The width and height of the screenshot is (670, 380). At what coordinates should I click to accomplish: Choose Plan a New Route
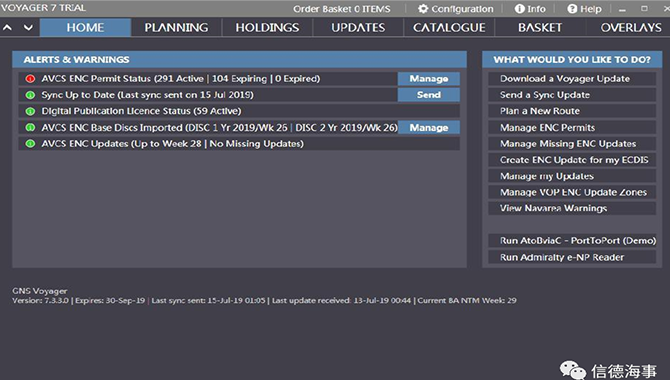(x=572, y=111)
